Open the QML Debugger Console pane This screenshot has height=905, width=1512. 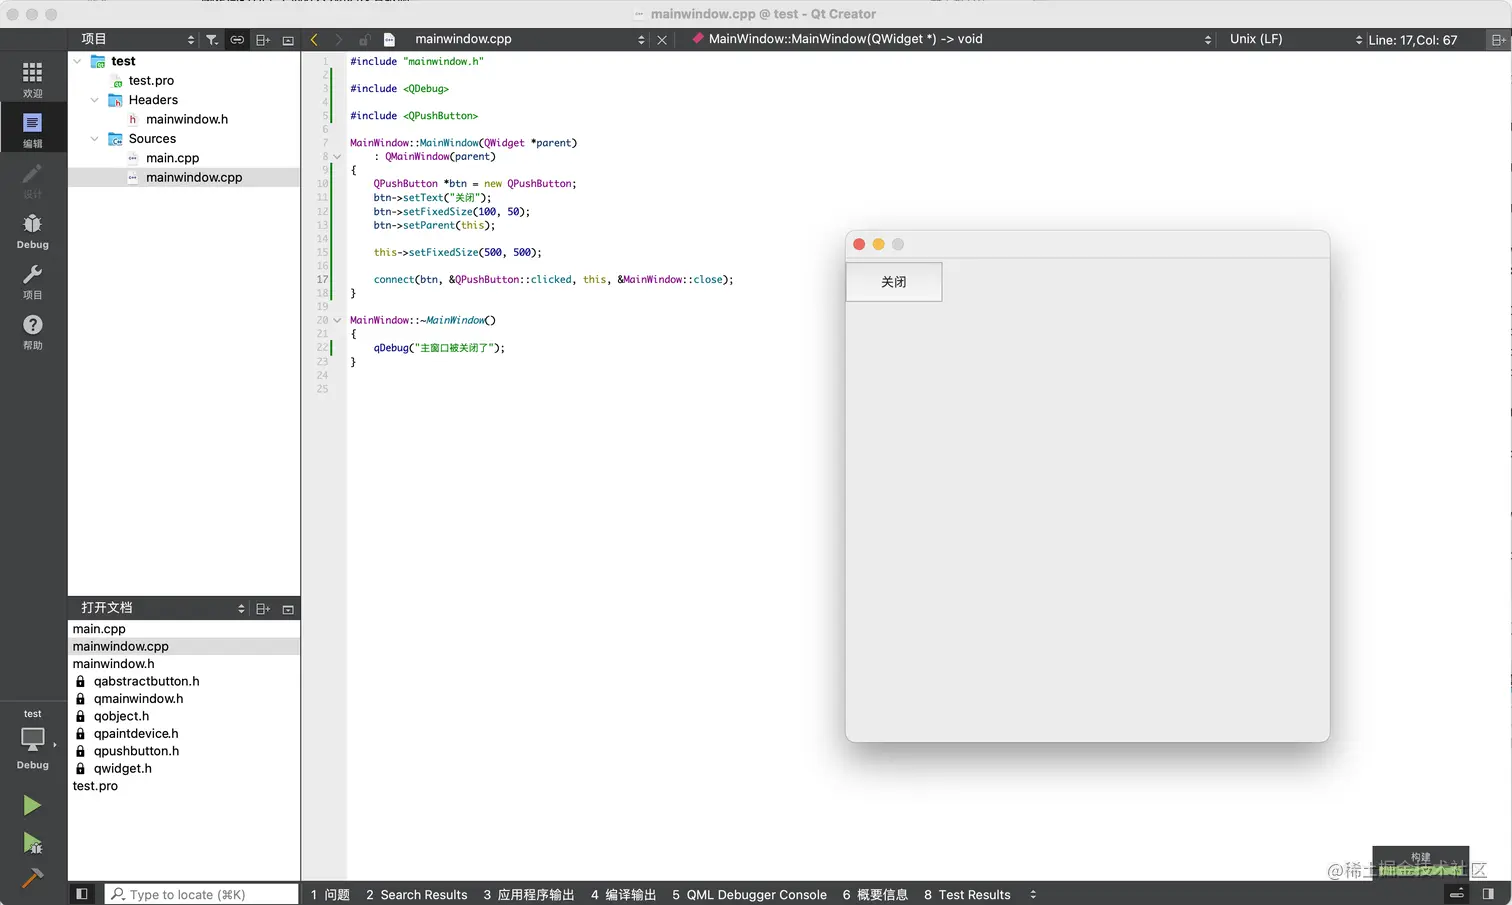(x=749, y=894)
